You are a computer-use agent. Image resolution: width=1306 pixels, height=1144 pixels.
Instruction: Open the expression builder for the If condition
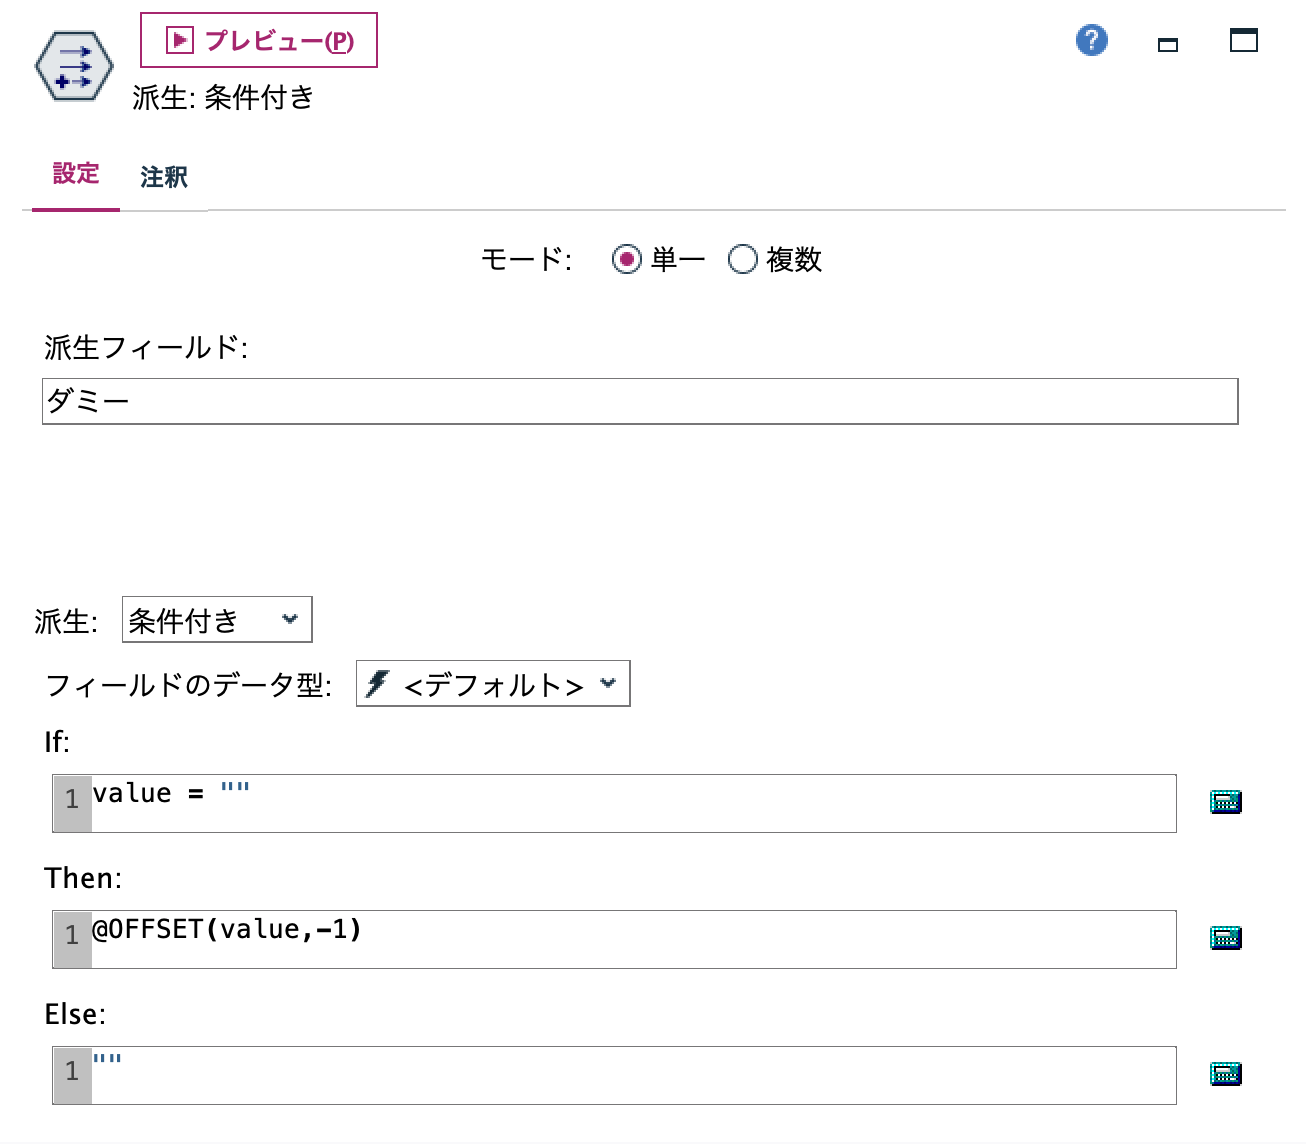pos(1225,800)
